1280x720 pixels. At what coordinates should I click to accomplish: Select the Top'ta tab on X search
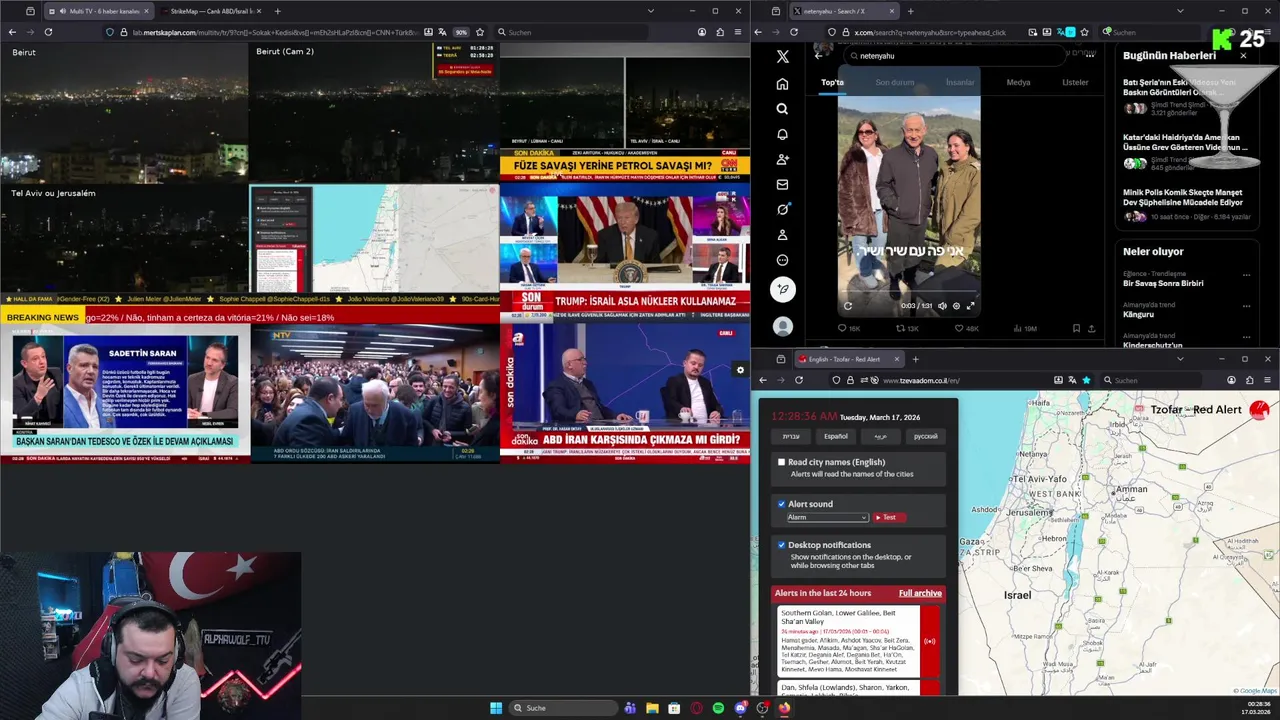(833, 82)
